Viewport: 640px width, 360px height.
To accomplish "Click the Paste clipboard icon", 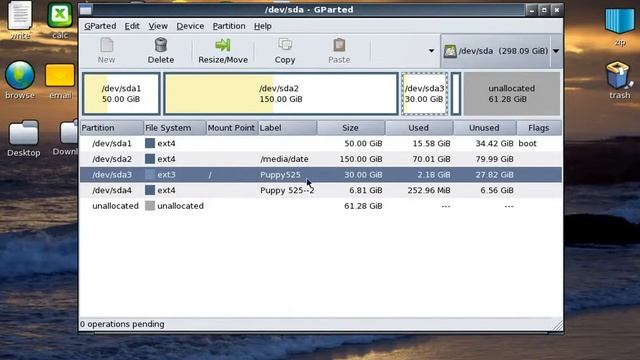I will tap(339, 45).
